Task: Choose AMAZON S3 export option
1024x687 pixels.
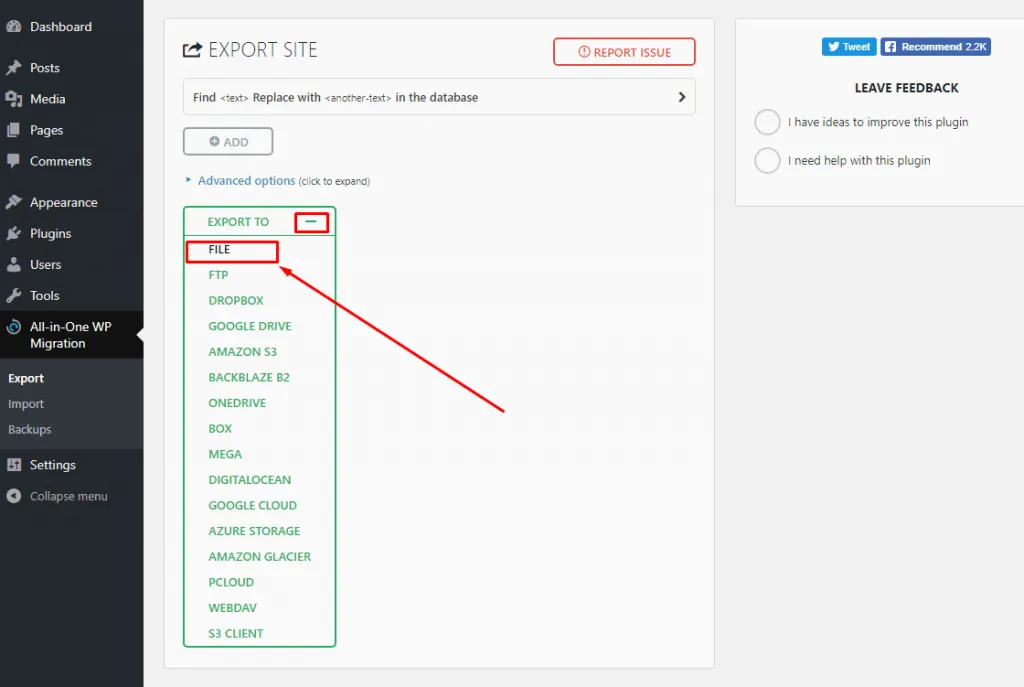Action: (242, 351)
